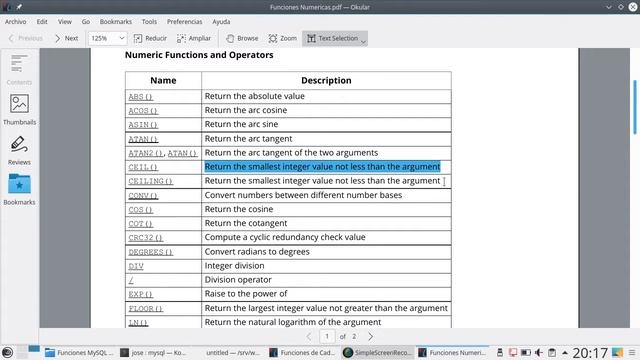Click the vertical document scrollbar handle
This screenshot has height=360, width=640.
click(635, 107)
